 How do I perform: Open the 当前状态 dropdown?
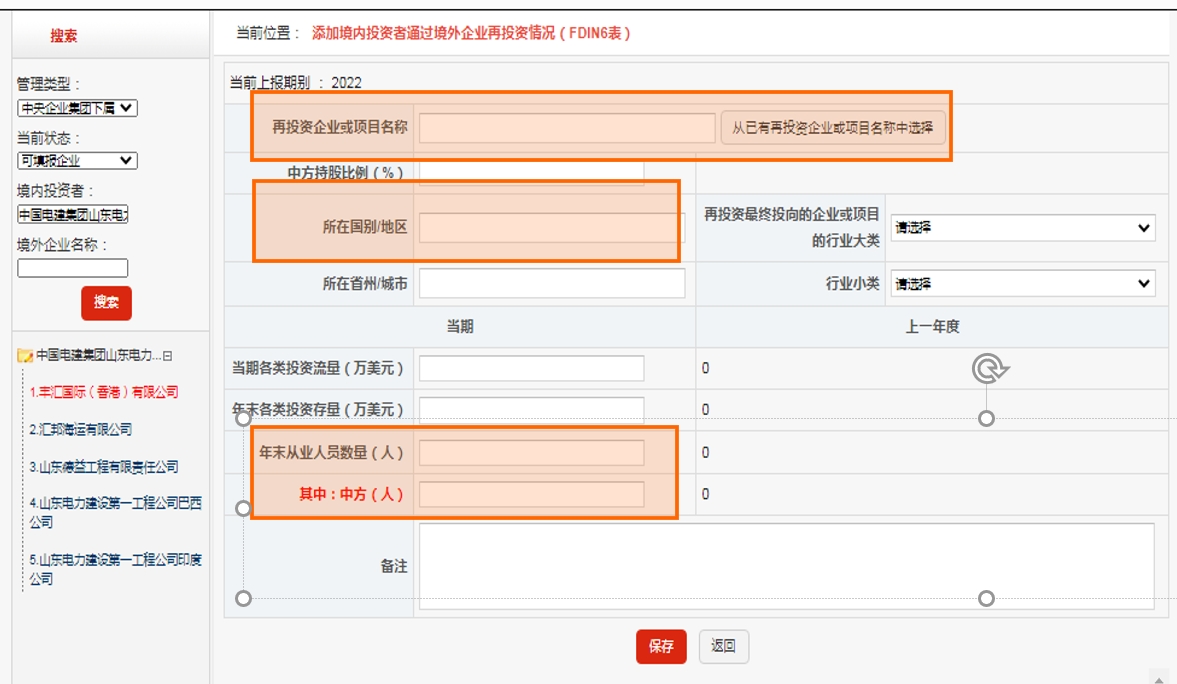point(77,161)
